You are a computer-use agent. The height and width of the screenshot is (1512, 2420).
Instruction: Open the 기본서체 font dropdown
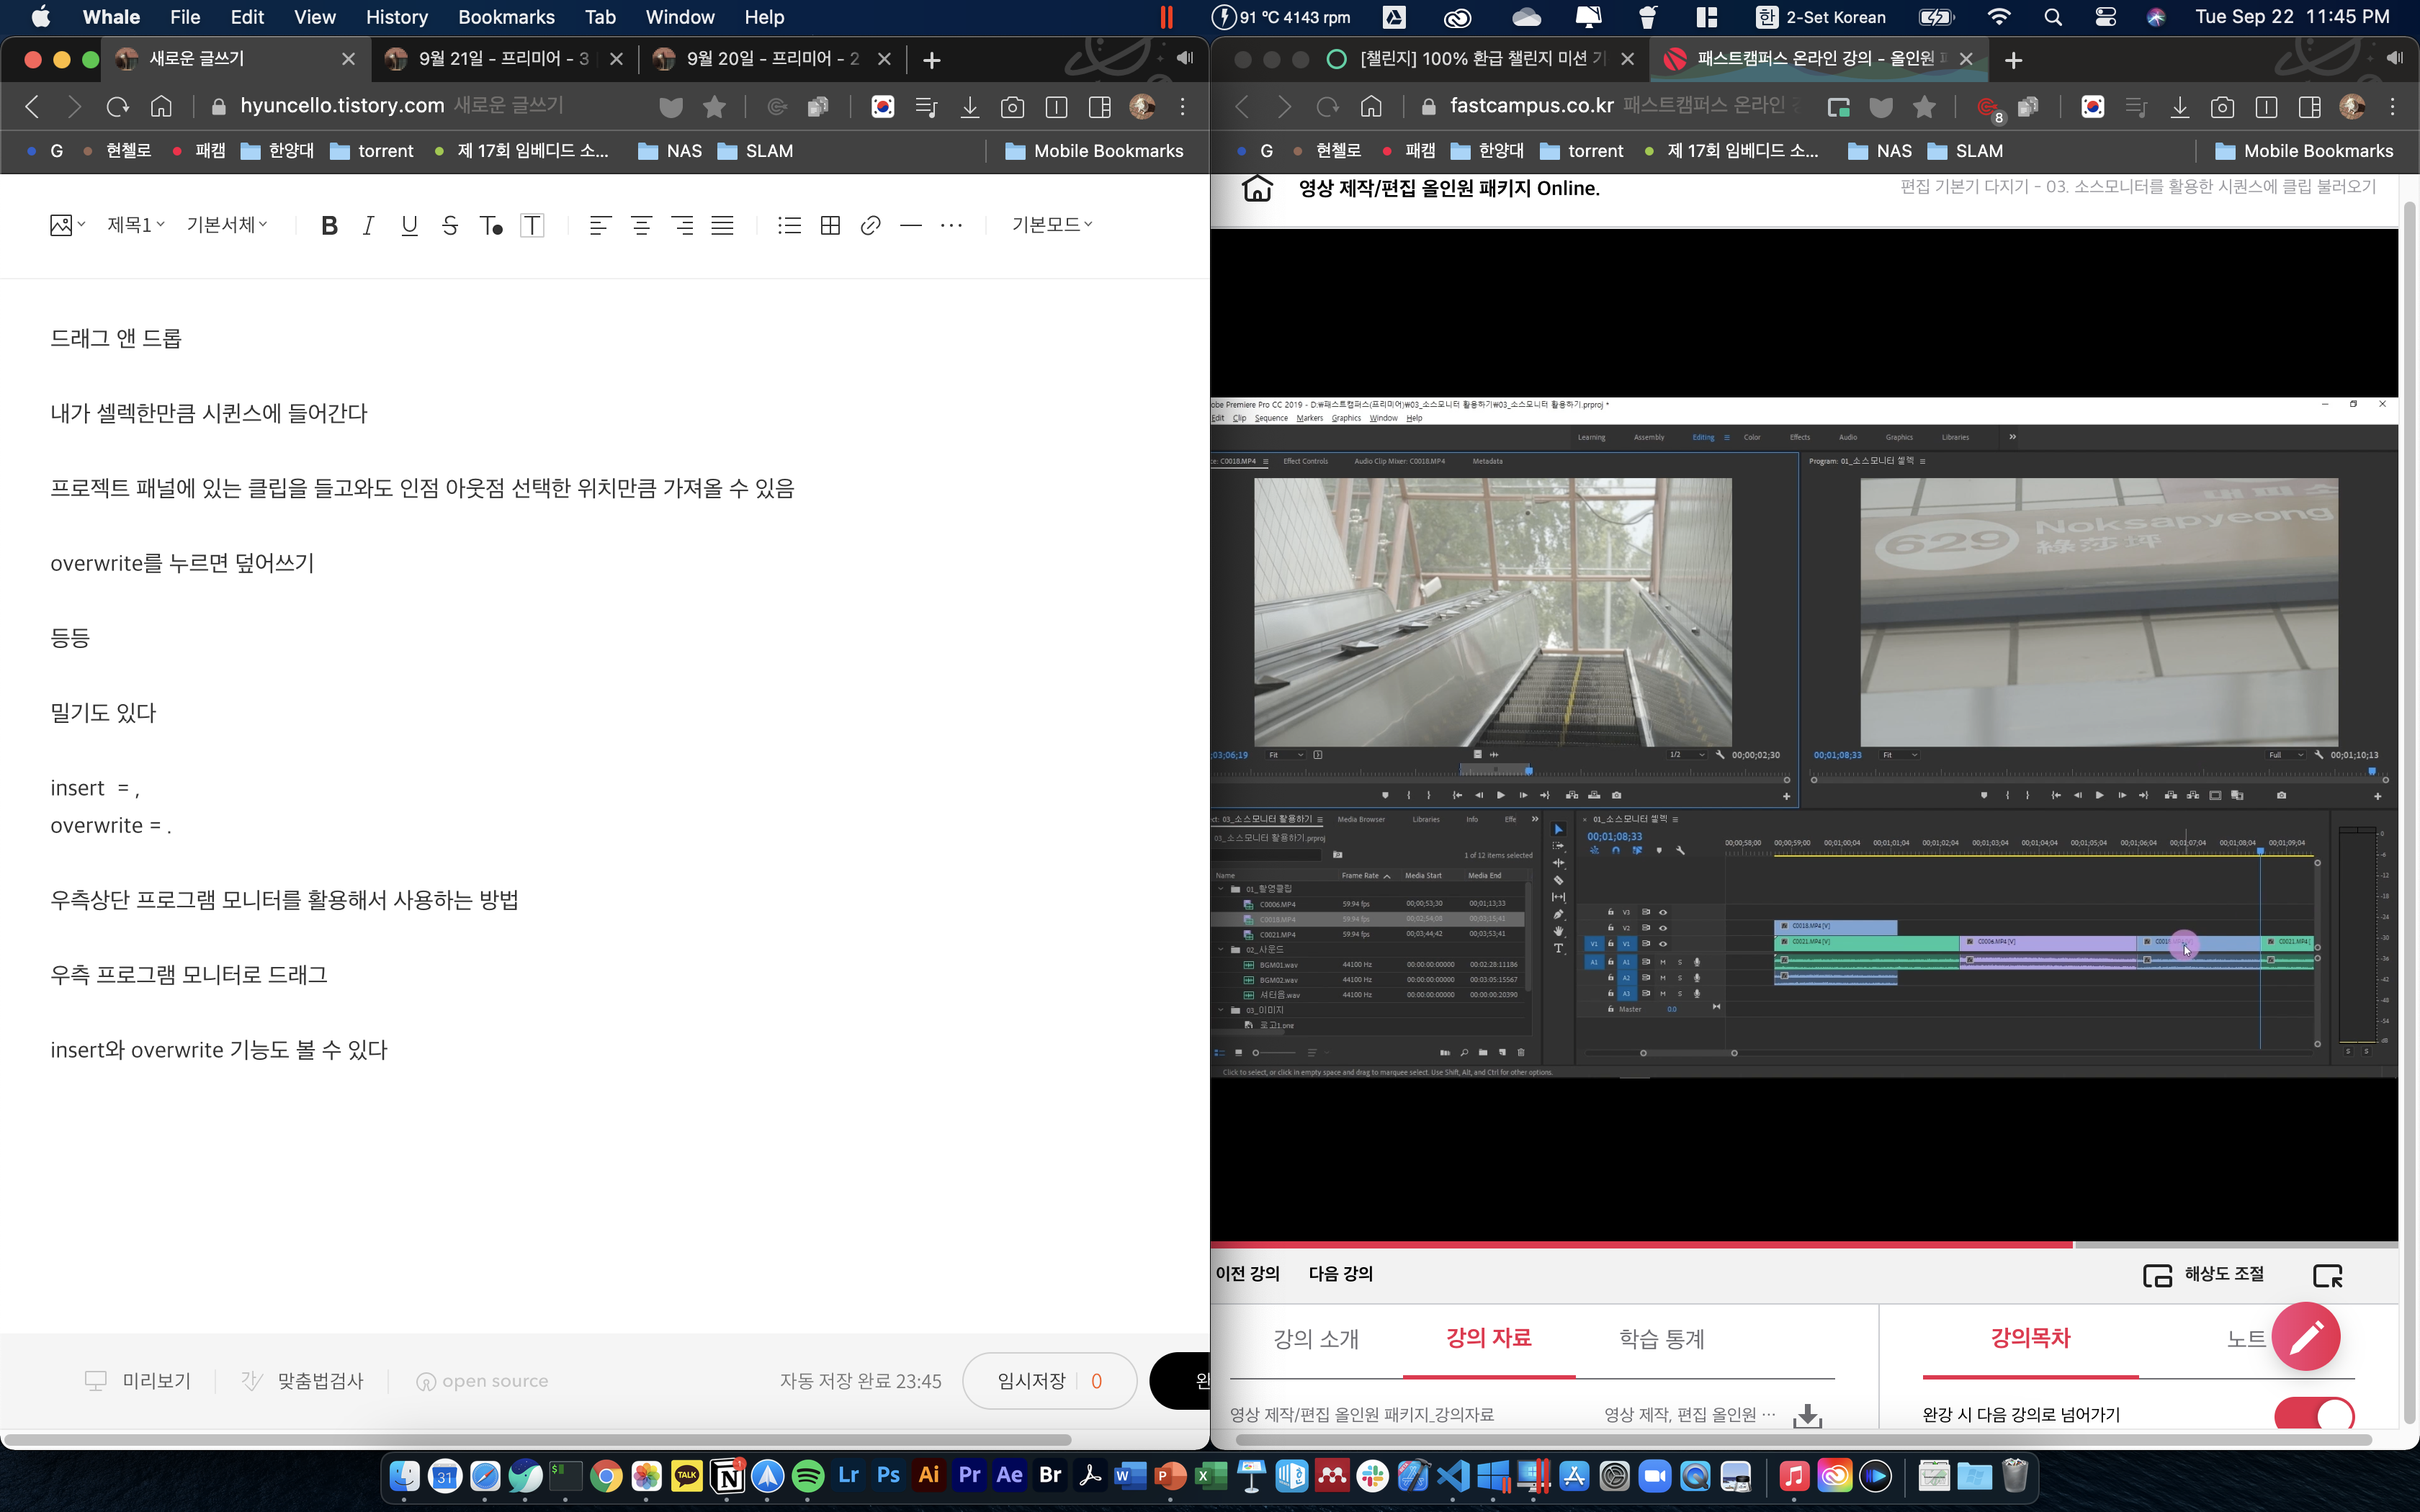click(x=227, y=225)
